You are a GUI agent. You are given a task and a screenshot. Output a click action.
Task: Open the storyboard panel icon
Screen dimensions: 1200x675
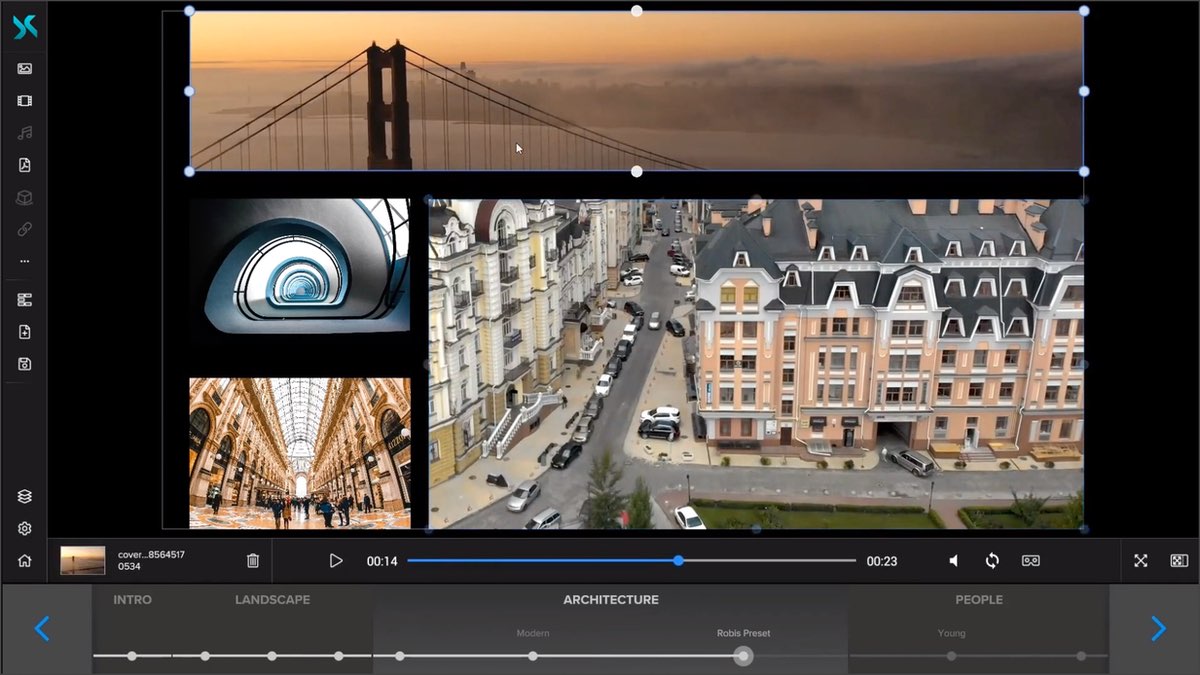coord(24,299)
